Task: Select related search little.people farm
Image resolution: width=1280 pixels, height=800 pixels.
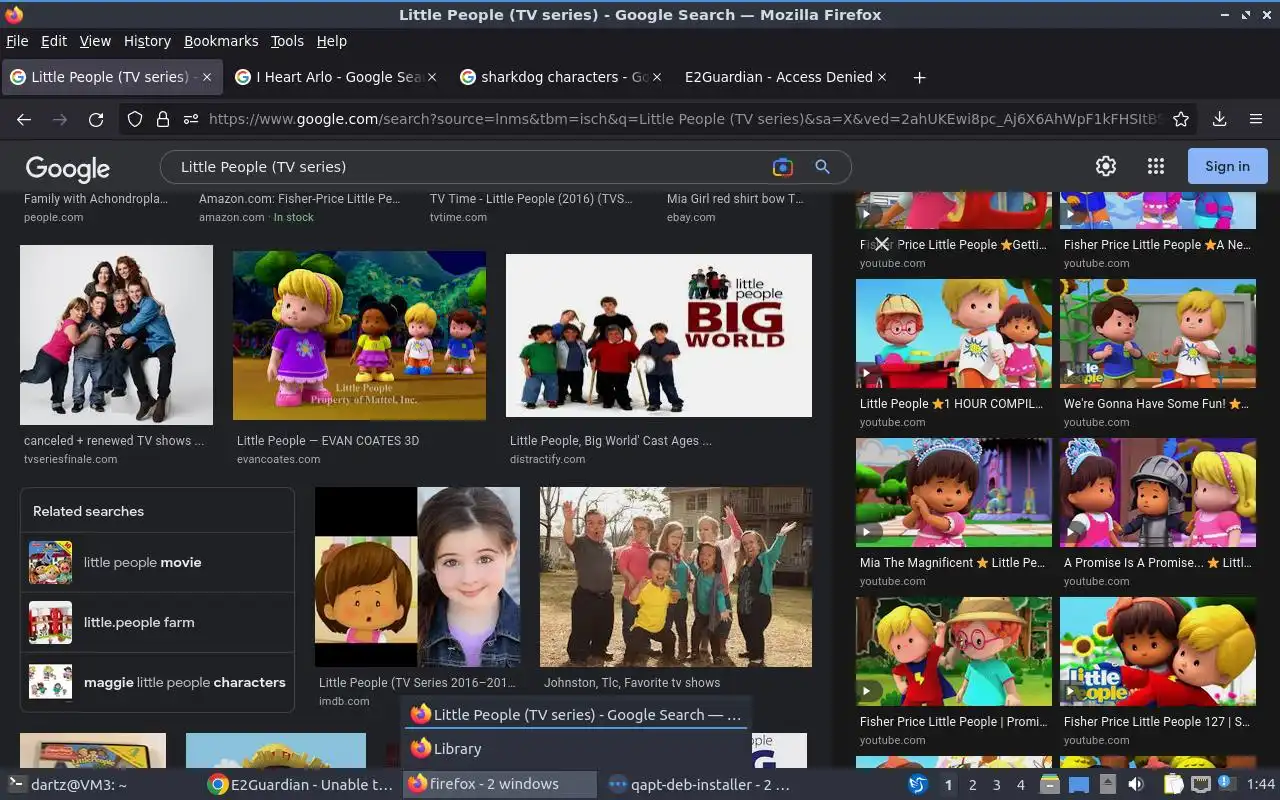Action: coord(157,622)
